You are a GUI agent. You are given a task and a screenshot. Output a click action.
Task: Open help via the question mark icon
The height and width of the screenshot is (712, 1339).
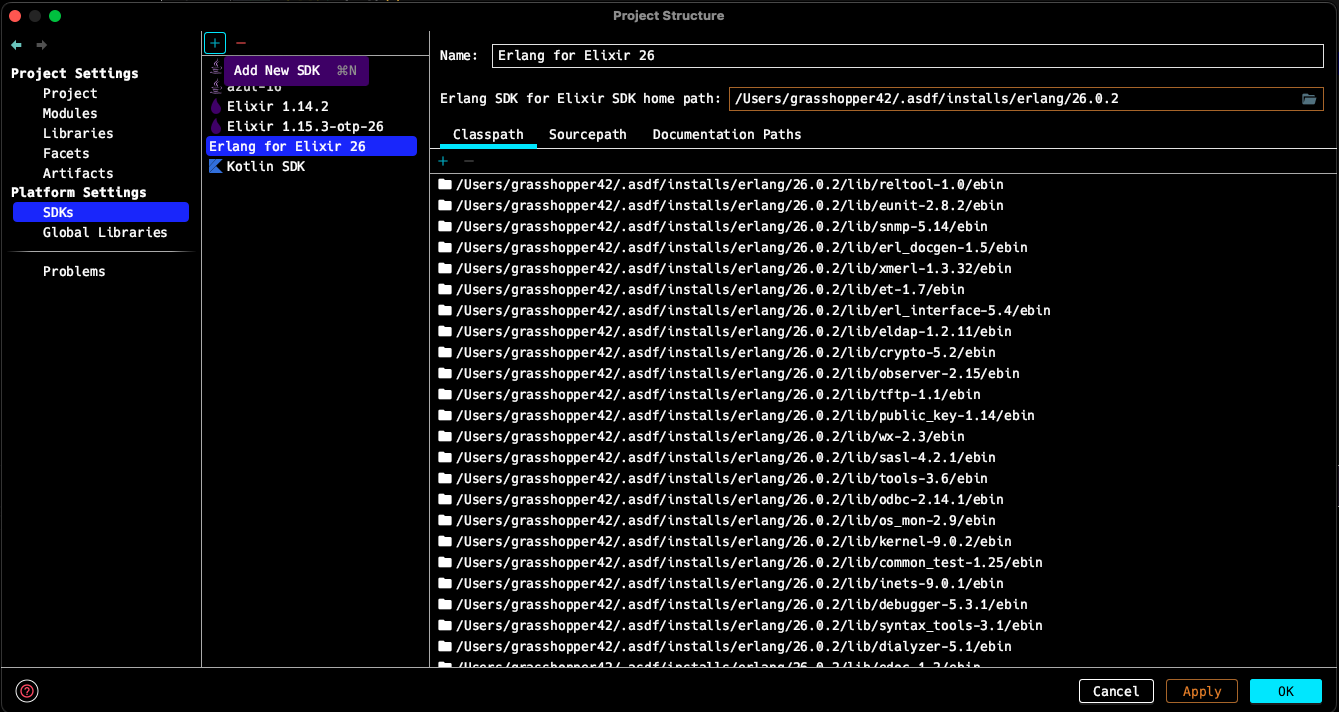27,690
